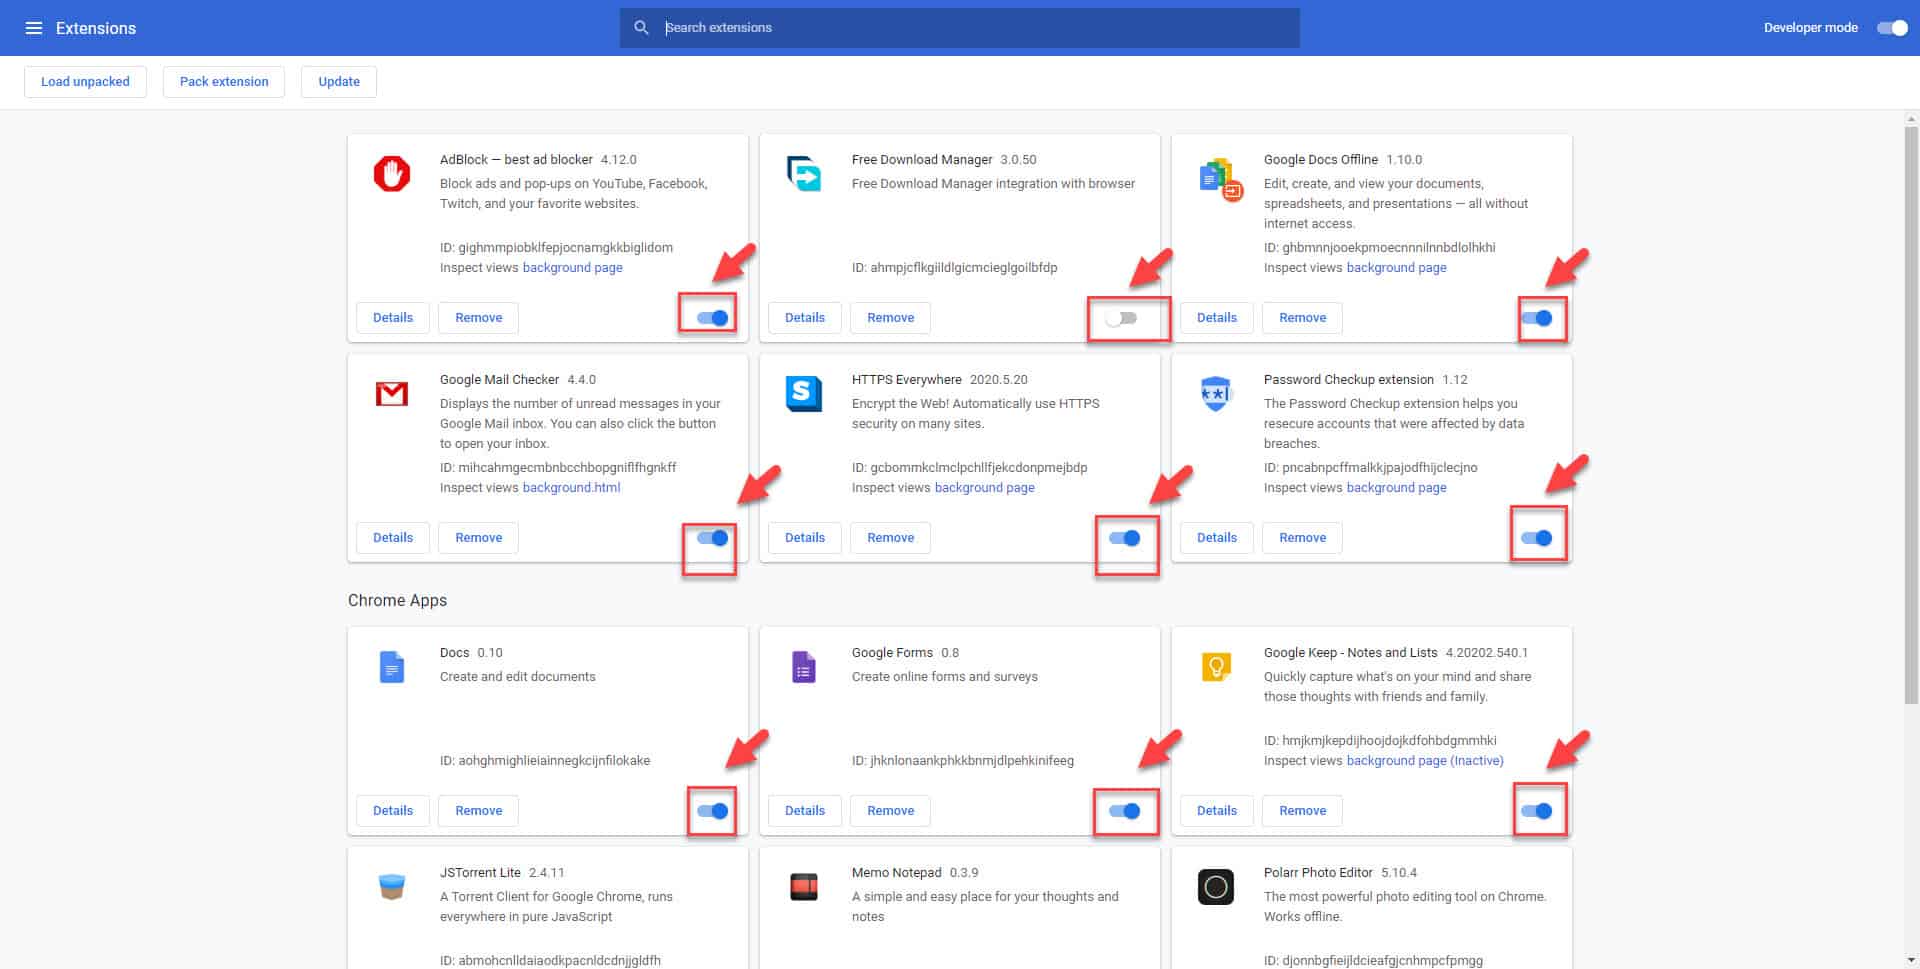Click the Chrome Apps section heading
Screen dimensions: 1920x969
(397, 600)
